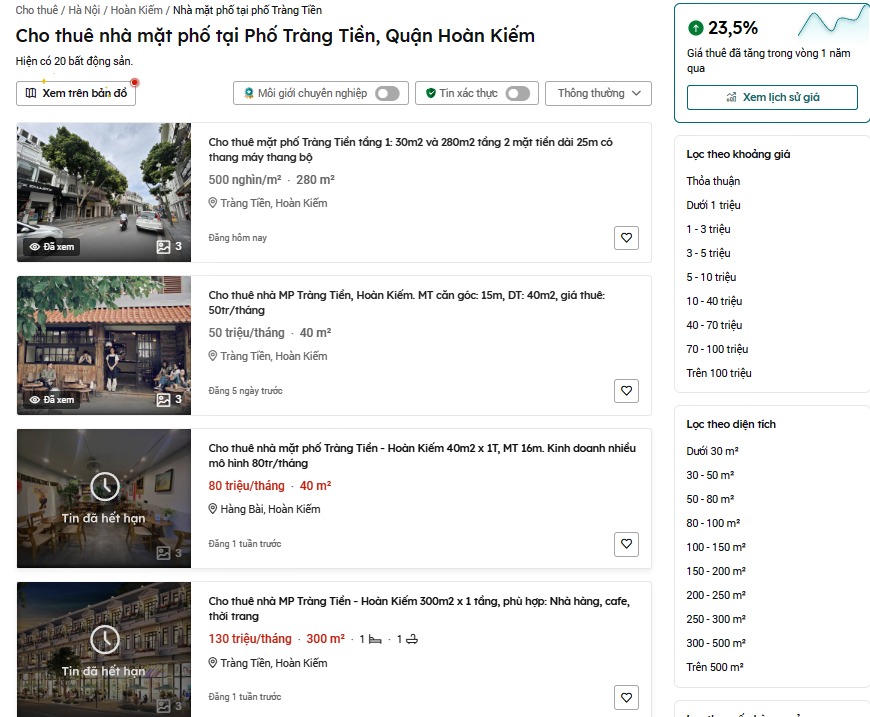Click Xem lịch sử giá button
Screen dimensions: 870x717
coord(772,97)
